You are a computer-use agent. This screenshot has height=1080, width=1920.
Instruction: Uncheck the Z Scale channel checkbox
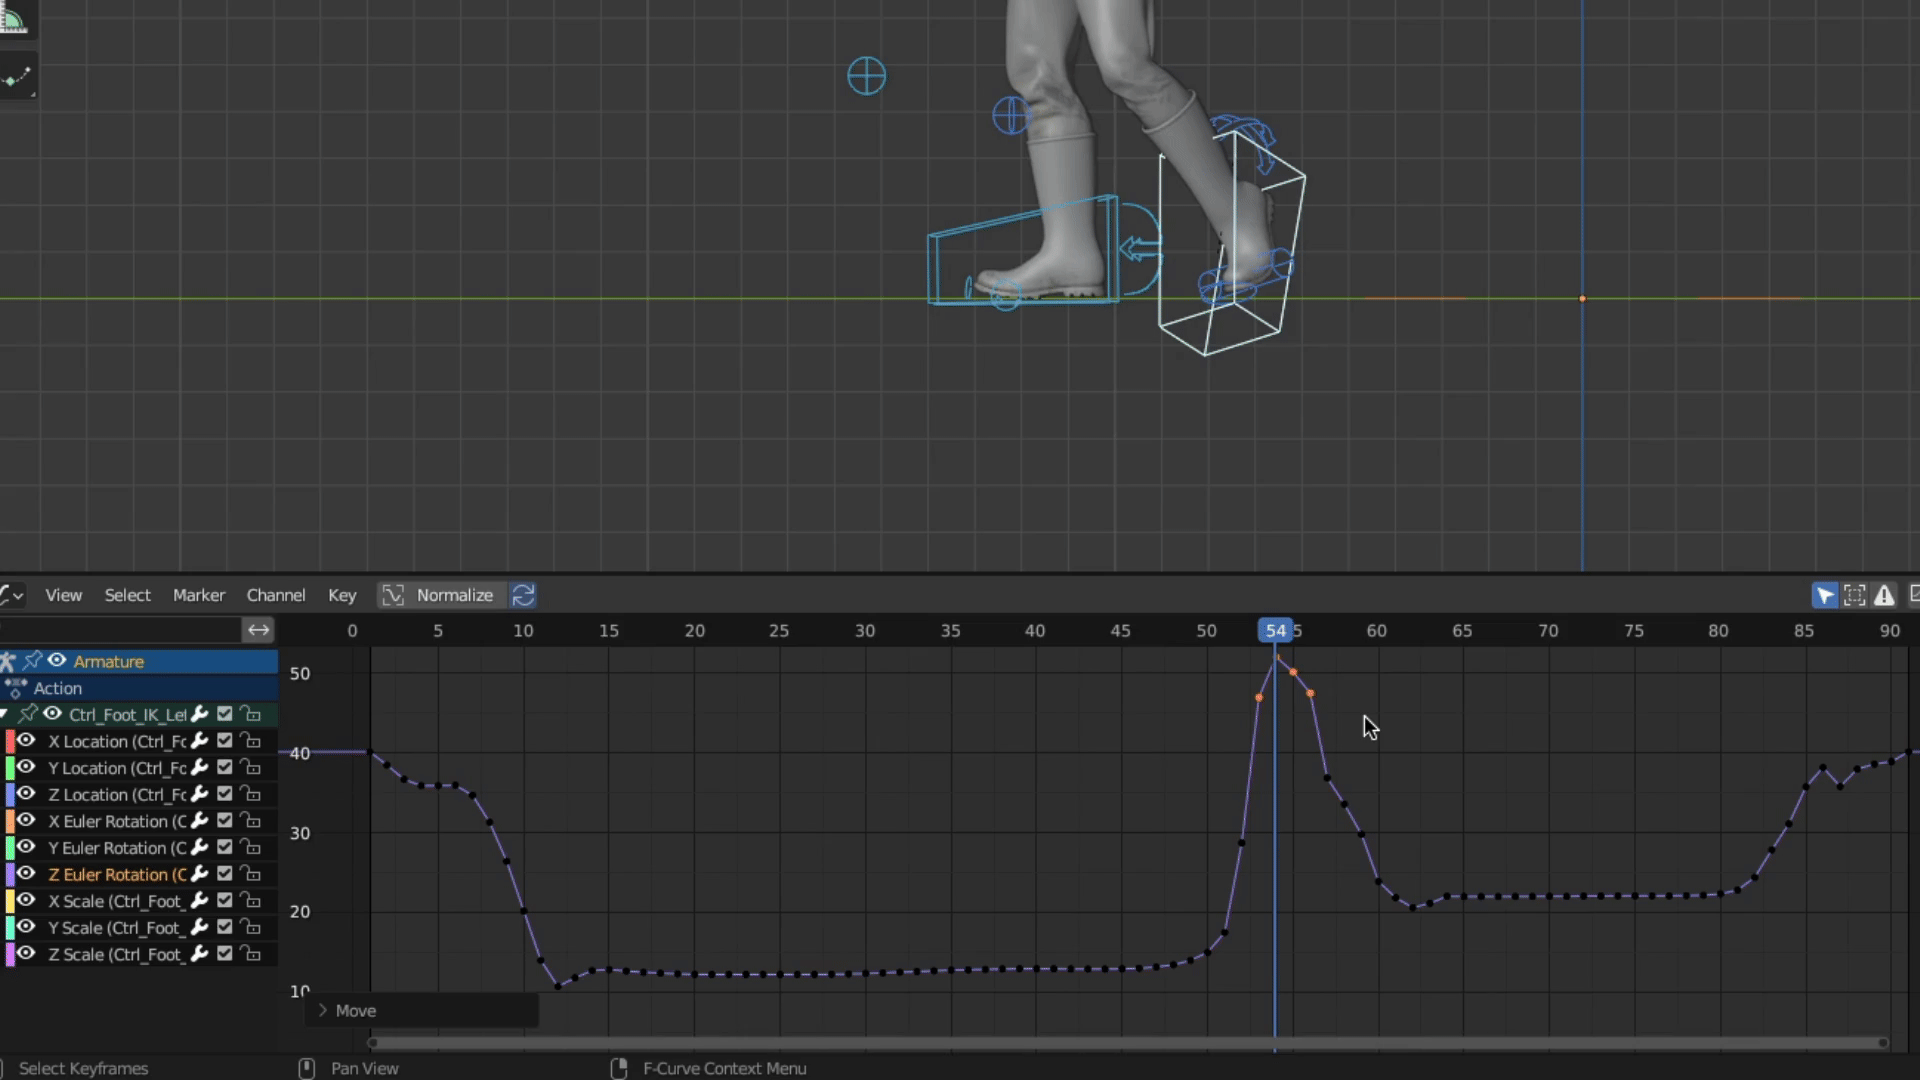tap(225, 954)
